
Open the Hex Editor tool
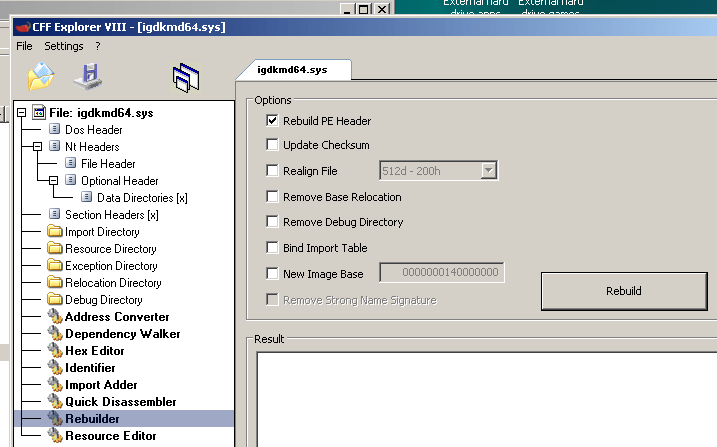point(94,351)
